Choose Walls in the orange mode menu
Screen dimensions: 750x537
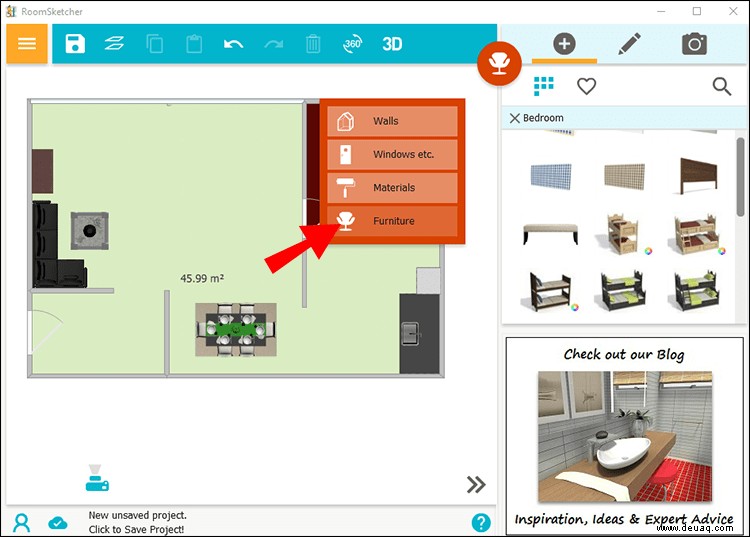(392, 121)
